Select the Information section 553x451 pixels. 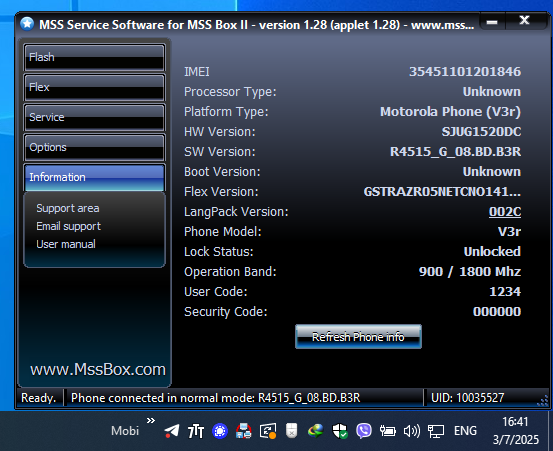(x=94, y=177)
